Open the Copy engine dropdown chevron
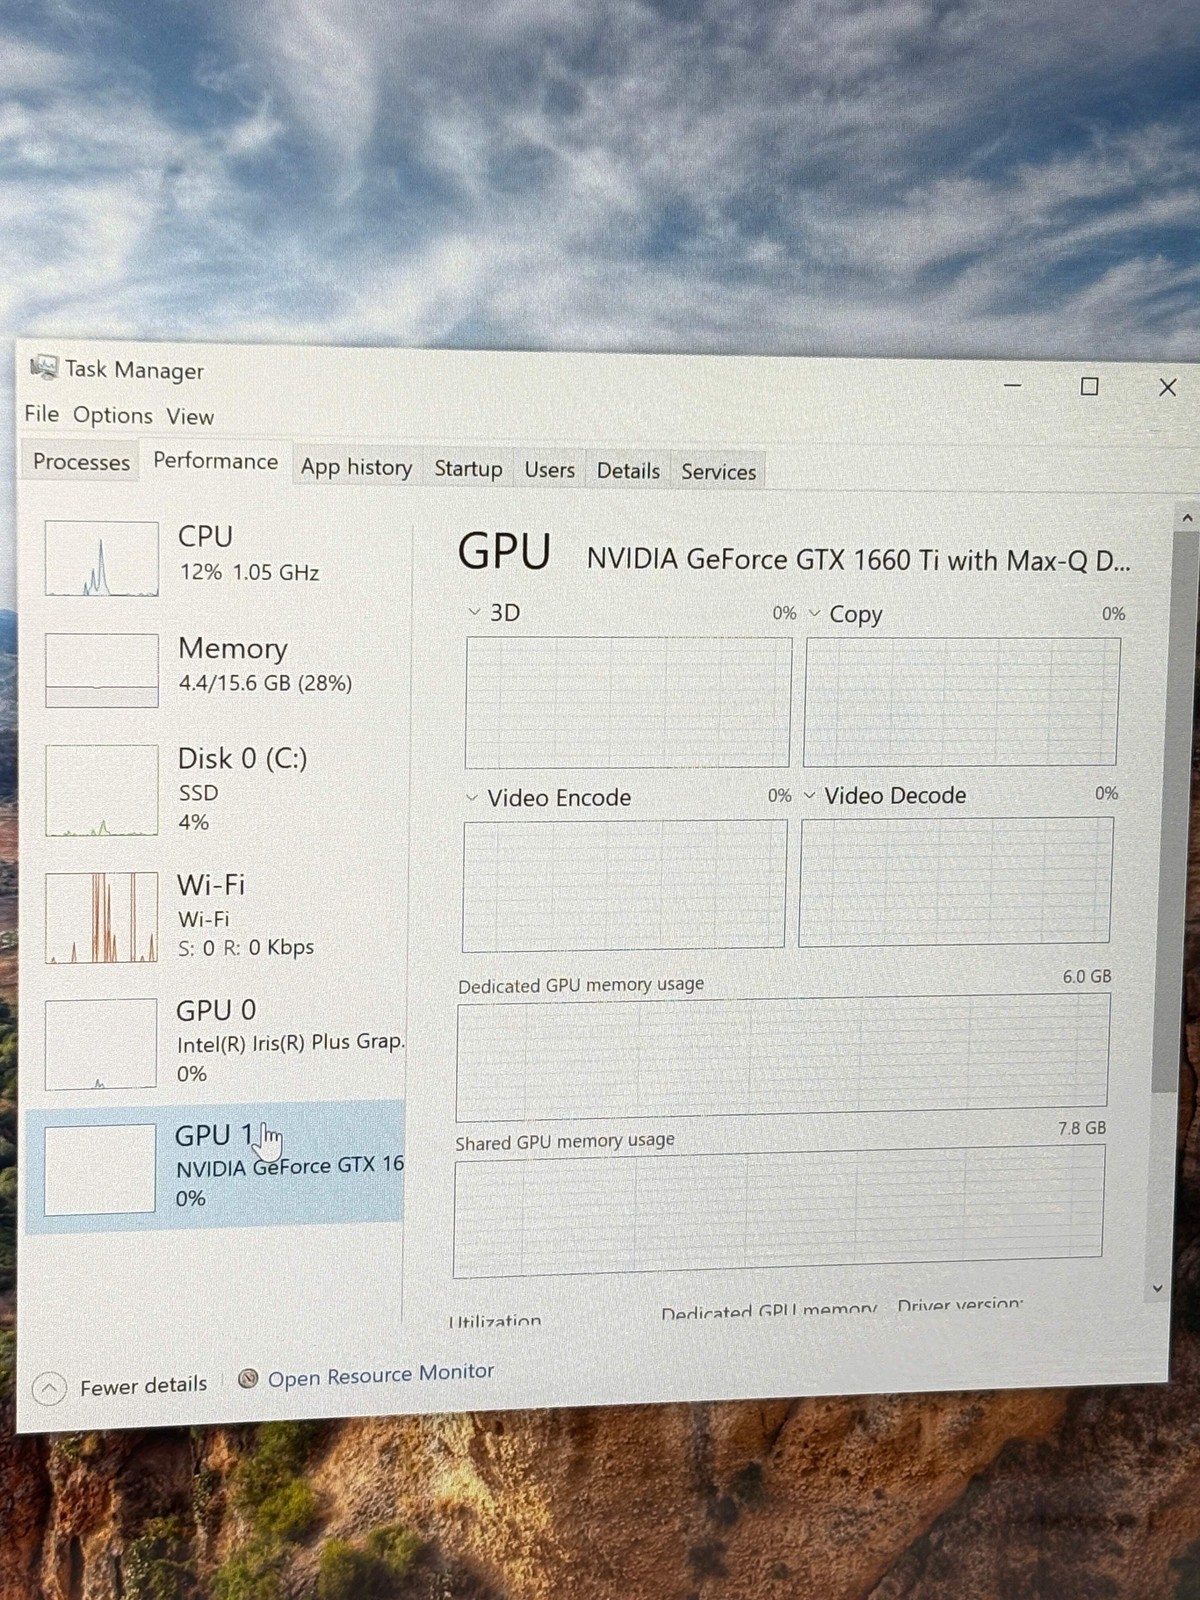This screenshot has width=1200, height=1600. [814, 612]
